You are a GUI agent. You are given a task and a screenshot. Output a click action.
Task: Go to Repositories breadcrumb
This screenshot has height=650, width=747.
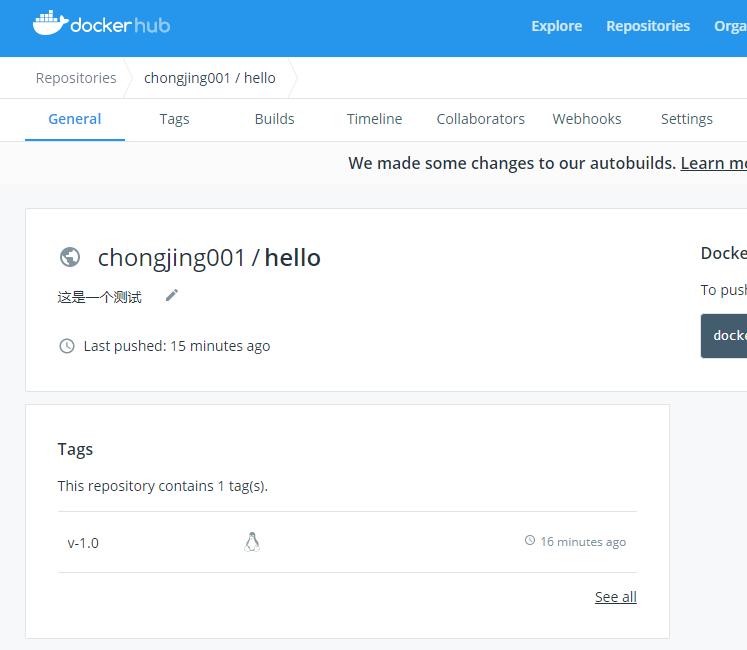tap(76, 78)
